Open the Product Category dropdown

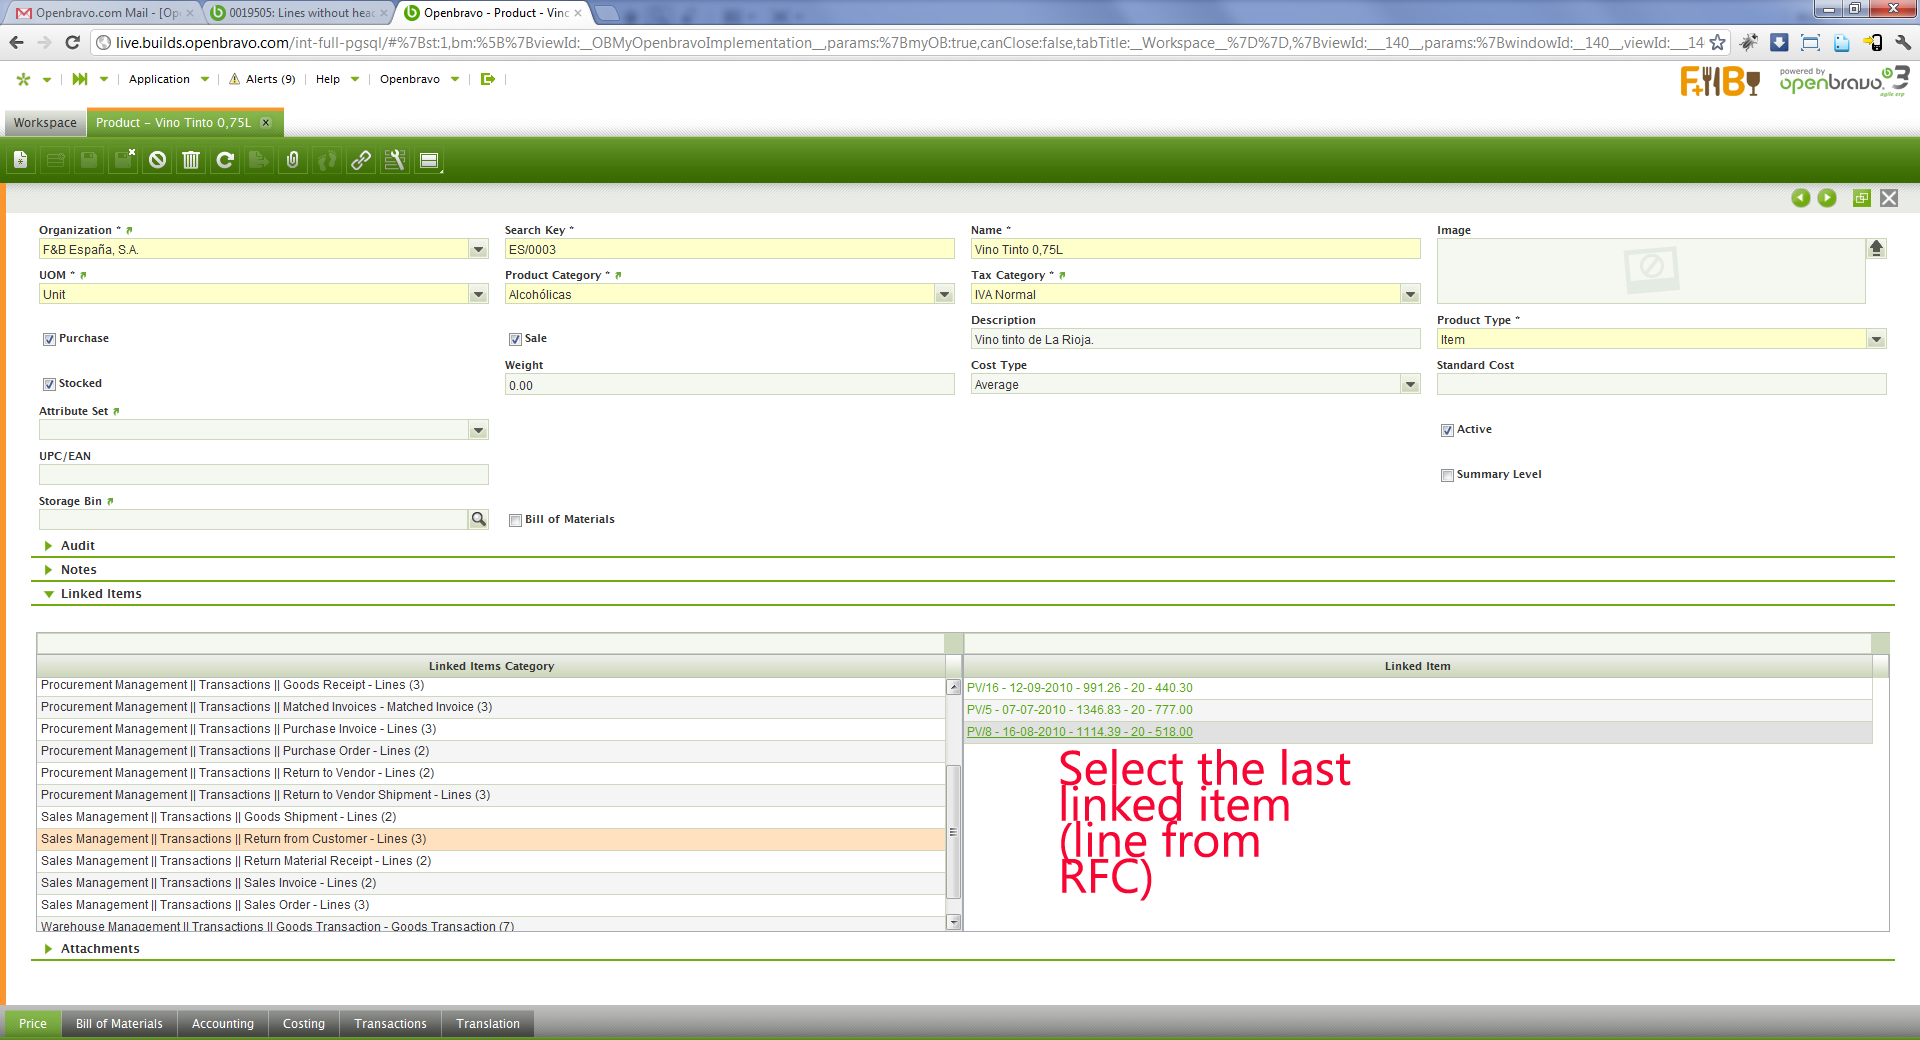coord(945,294)
